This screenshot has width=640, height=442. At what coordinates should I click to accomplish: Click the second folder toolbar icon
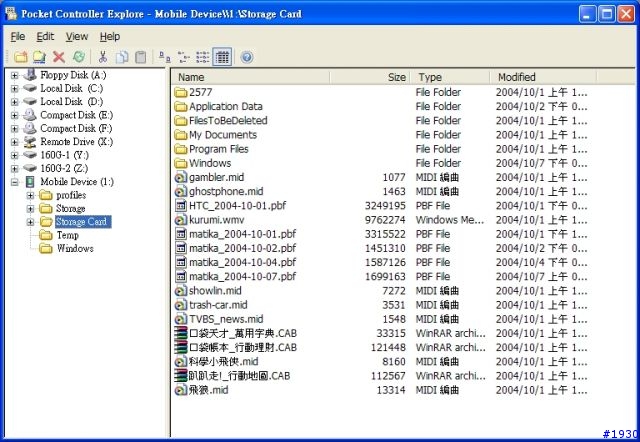(x=39, y=57)
